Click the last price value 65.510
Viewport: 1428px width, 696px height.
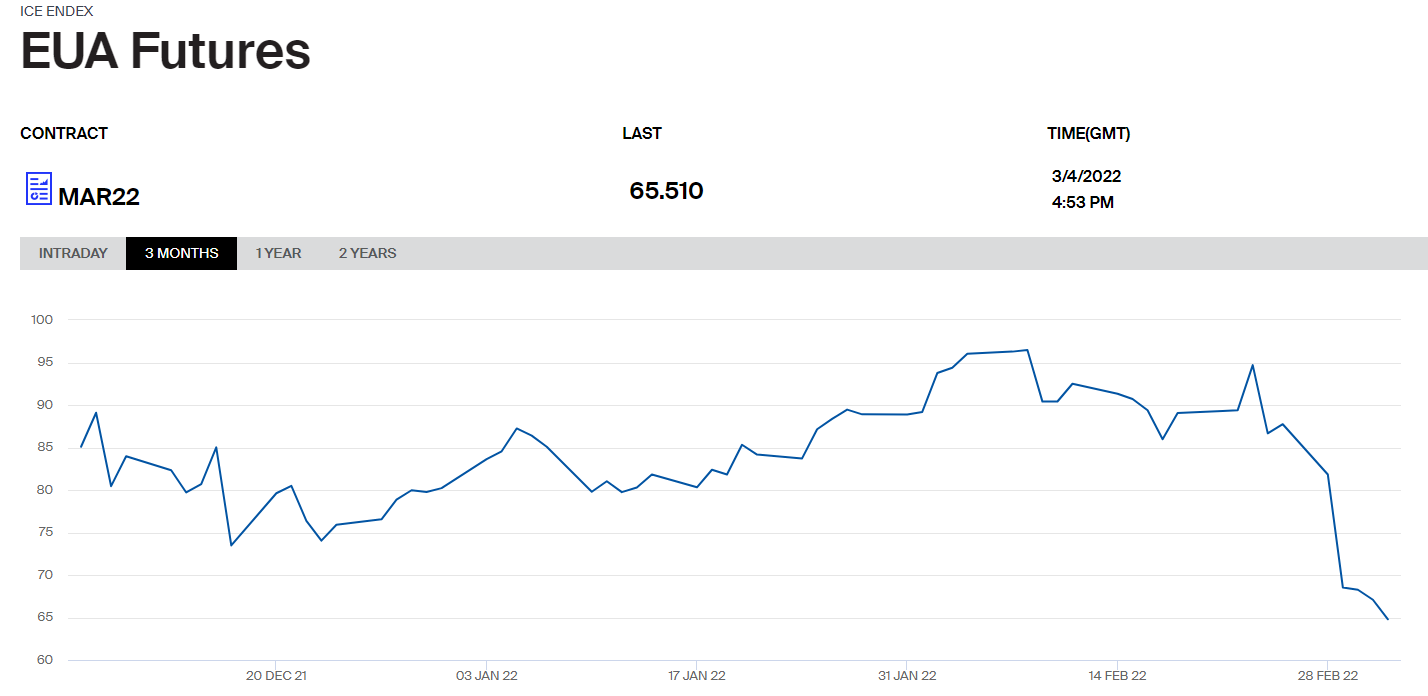[666, 191]
